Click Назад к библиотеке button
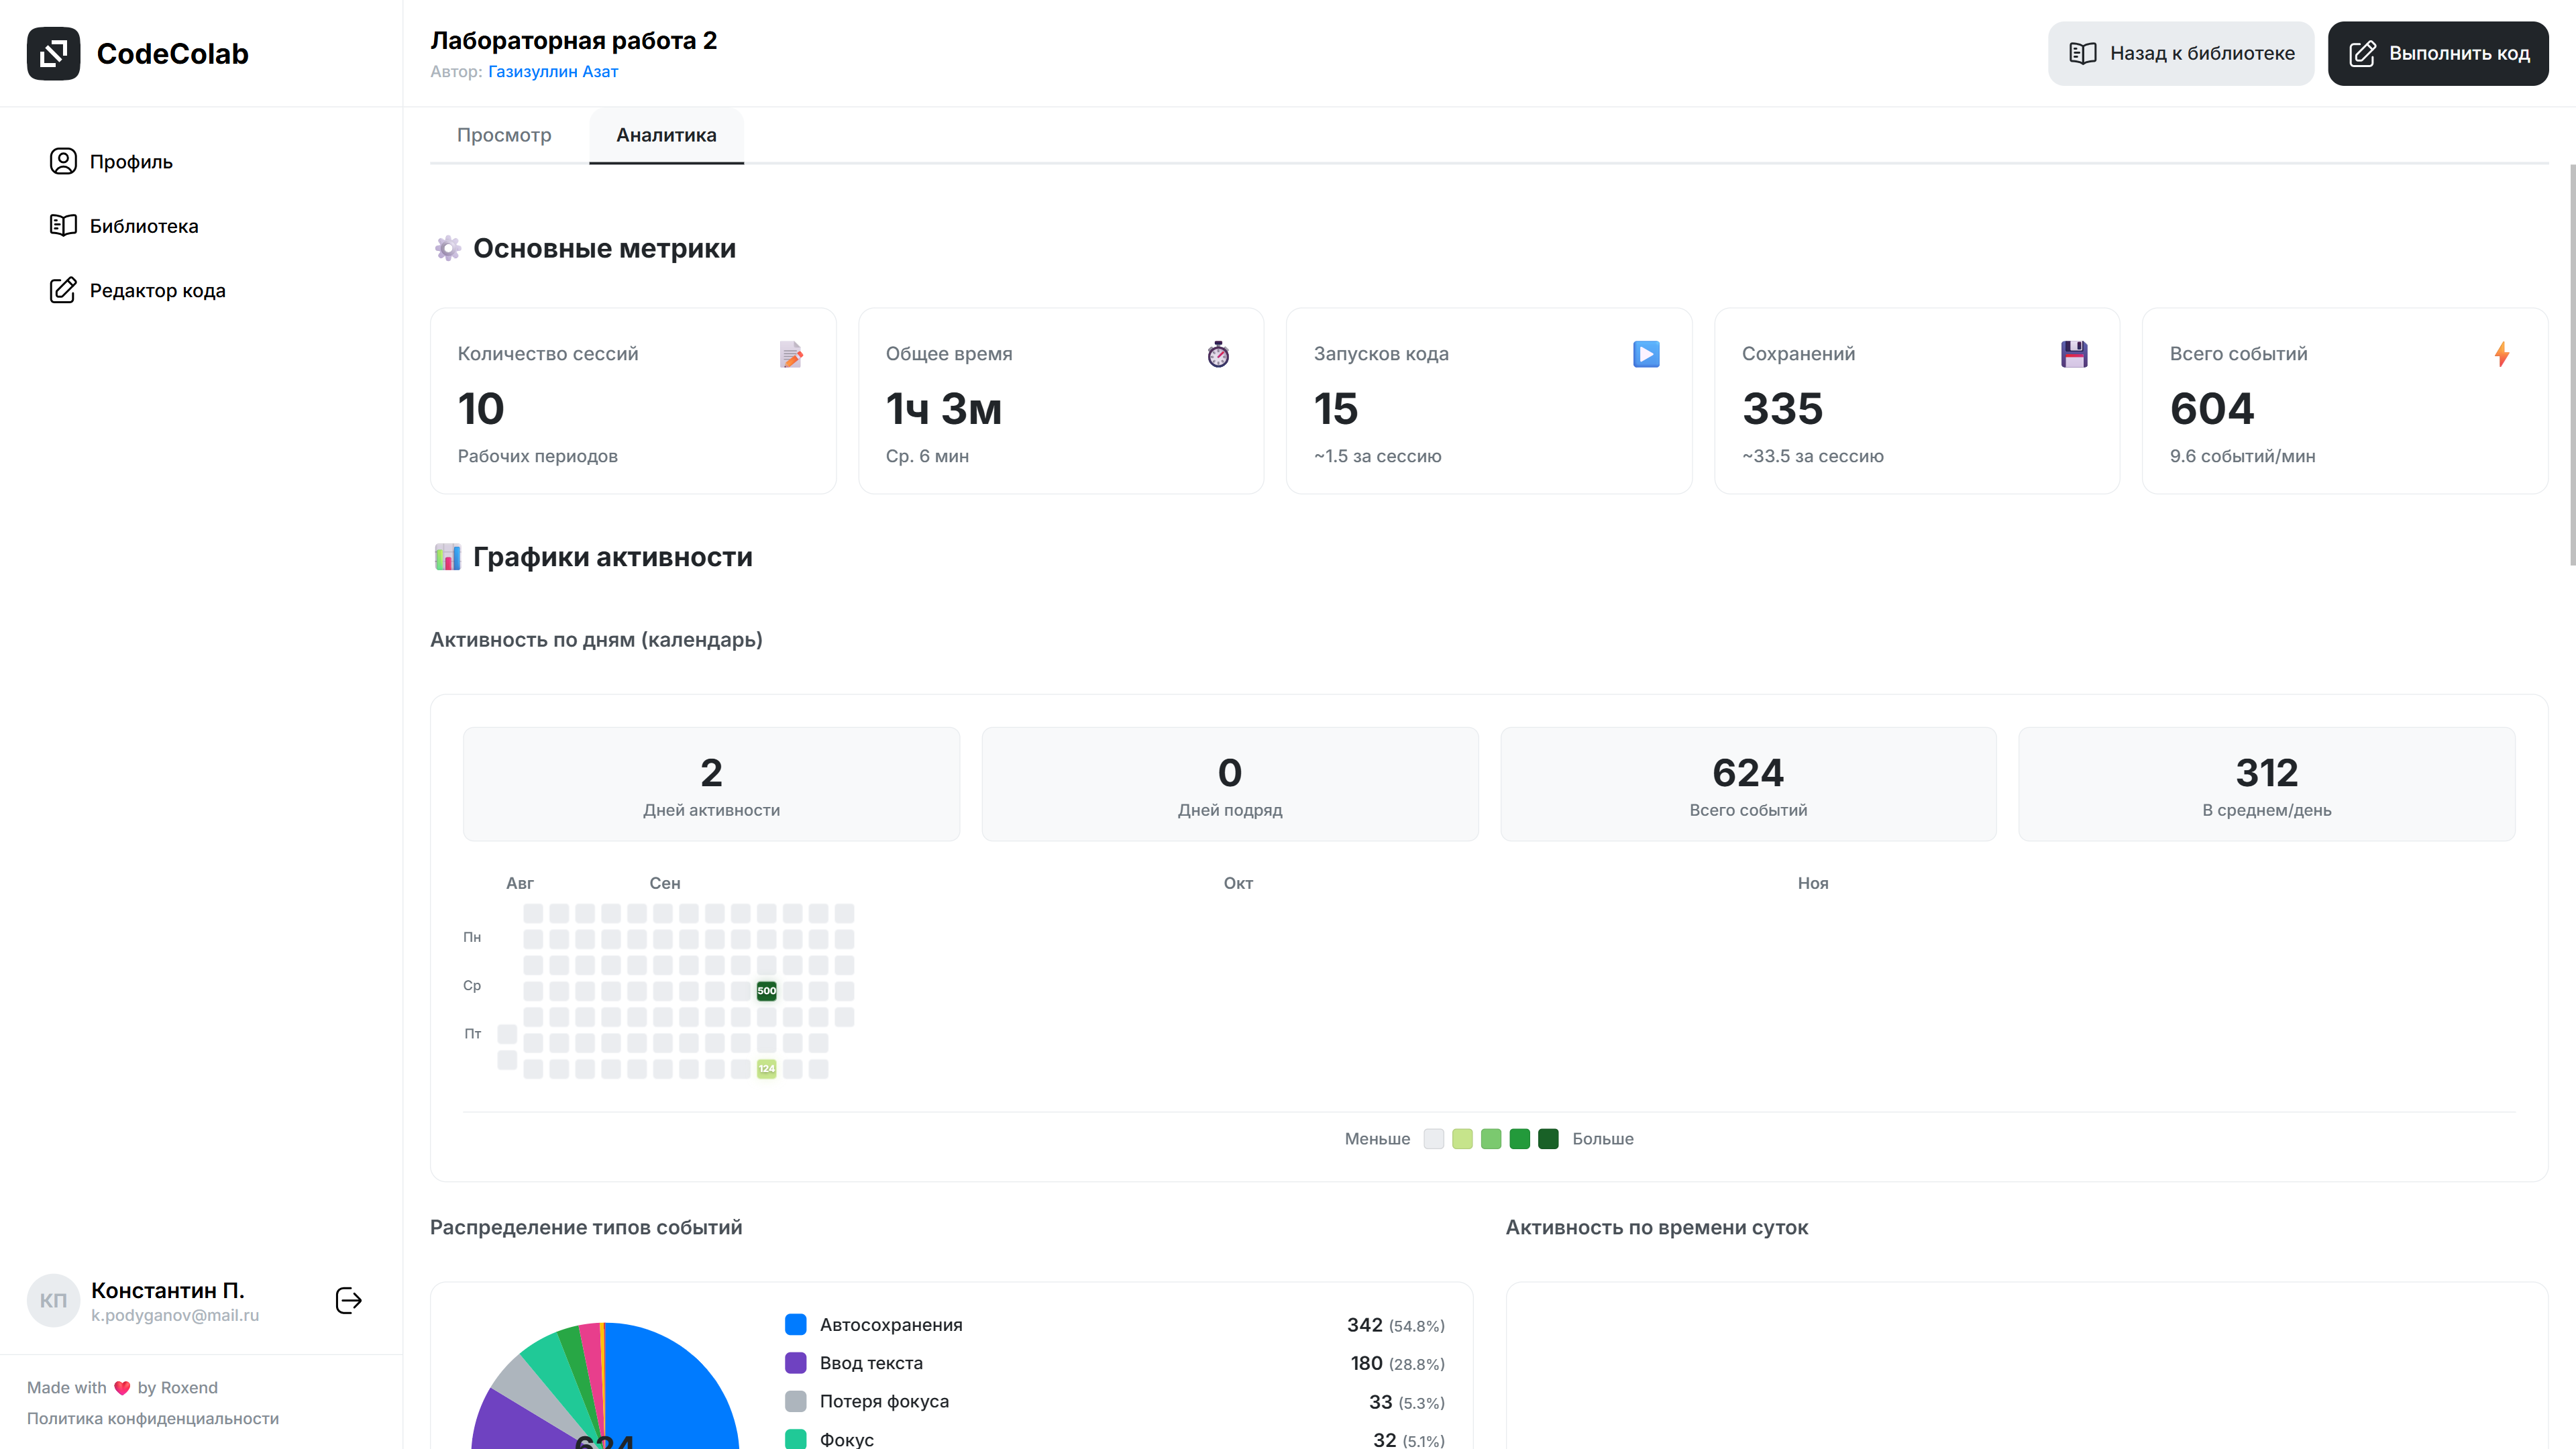 [x=2181, y=53]
